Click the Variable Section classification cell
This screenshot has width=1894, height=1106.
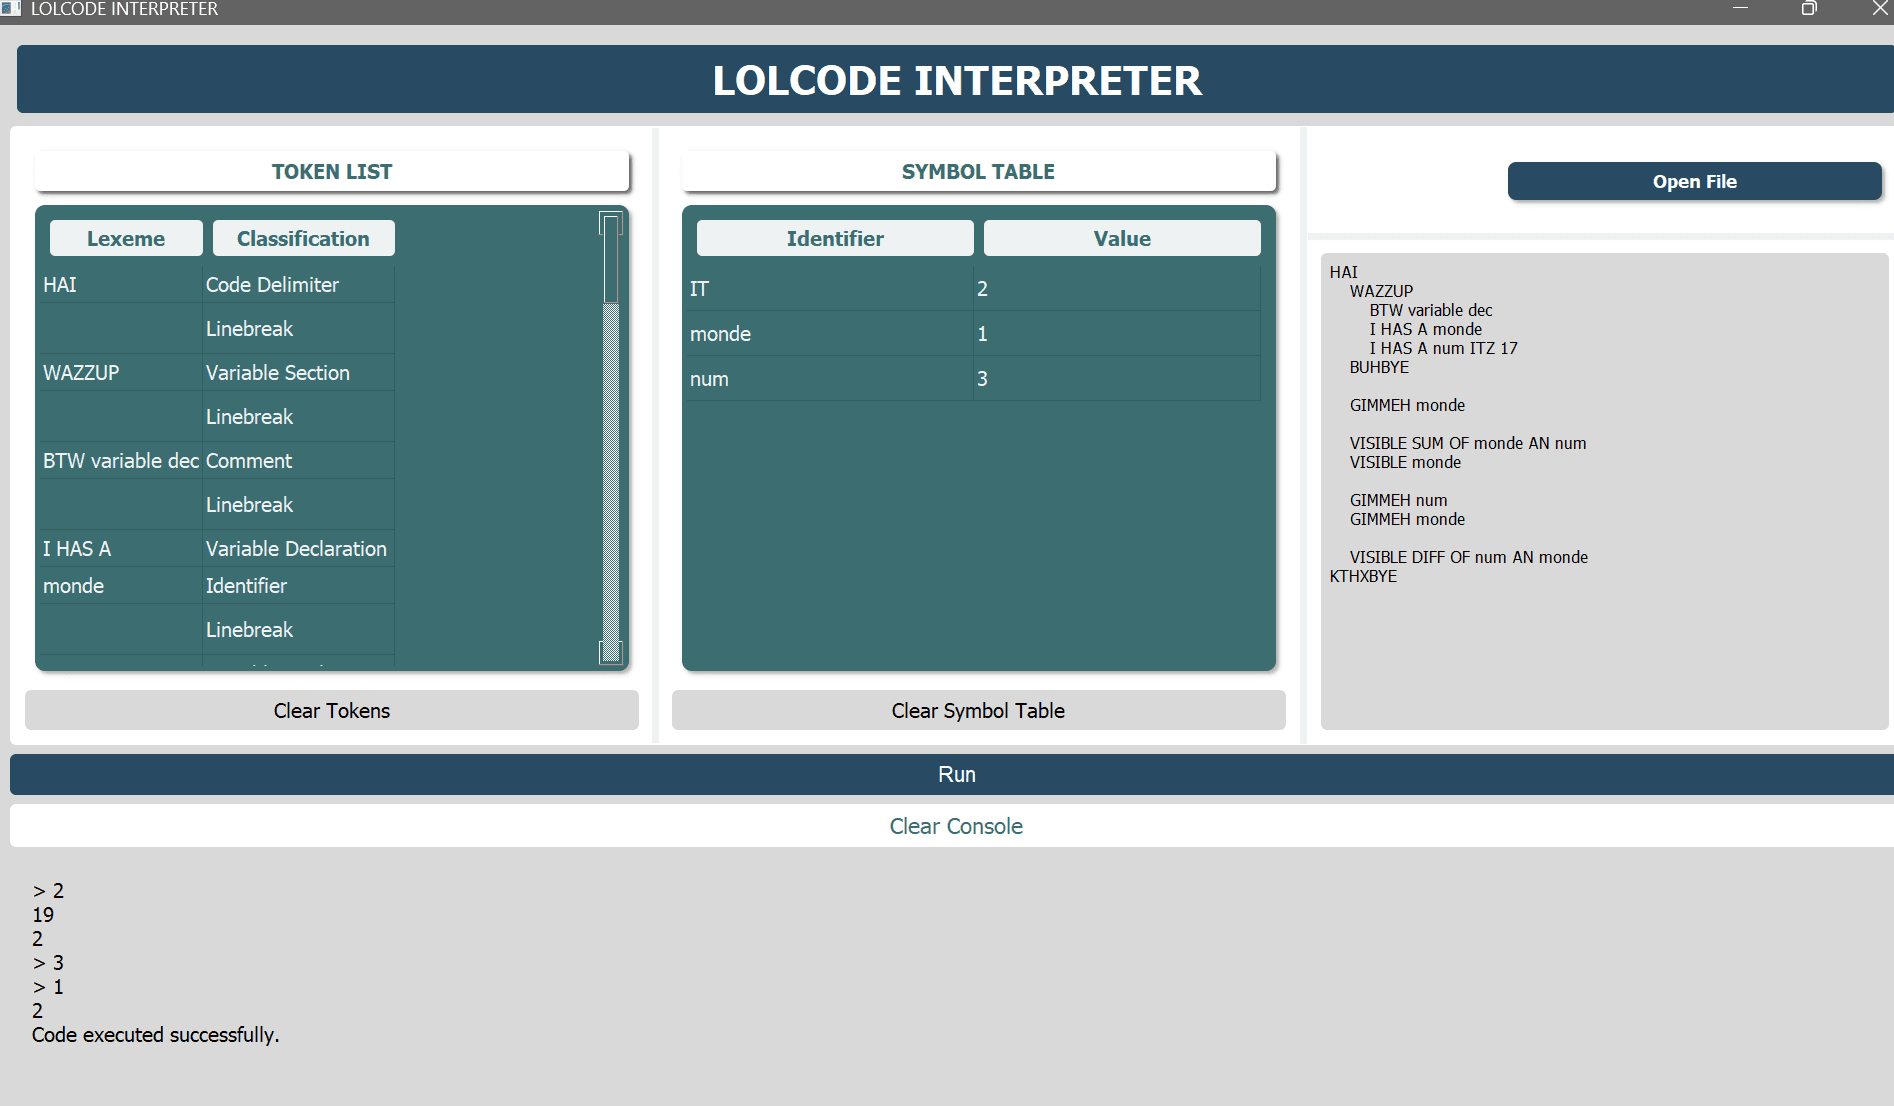[x=298, y=373]
